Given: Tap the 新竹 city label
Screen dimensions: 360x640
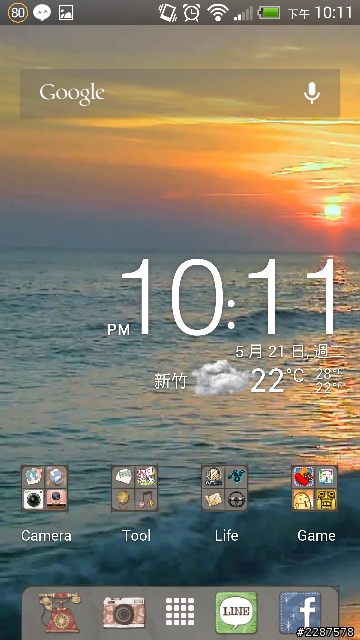Looking at the screenshot, I should point(170,382).
